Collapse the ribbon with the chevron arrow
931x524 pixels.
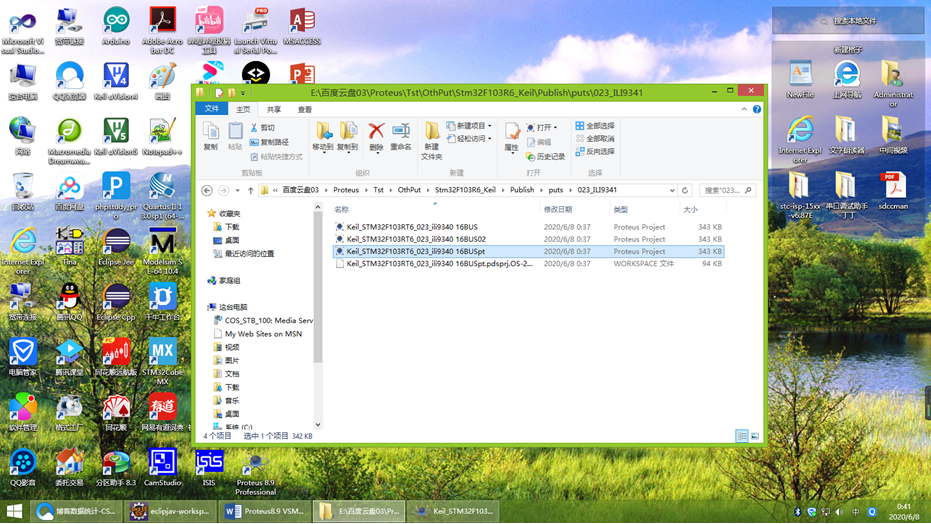[744, 109]
